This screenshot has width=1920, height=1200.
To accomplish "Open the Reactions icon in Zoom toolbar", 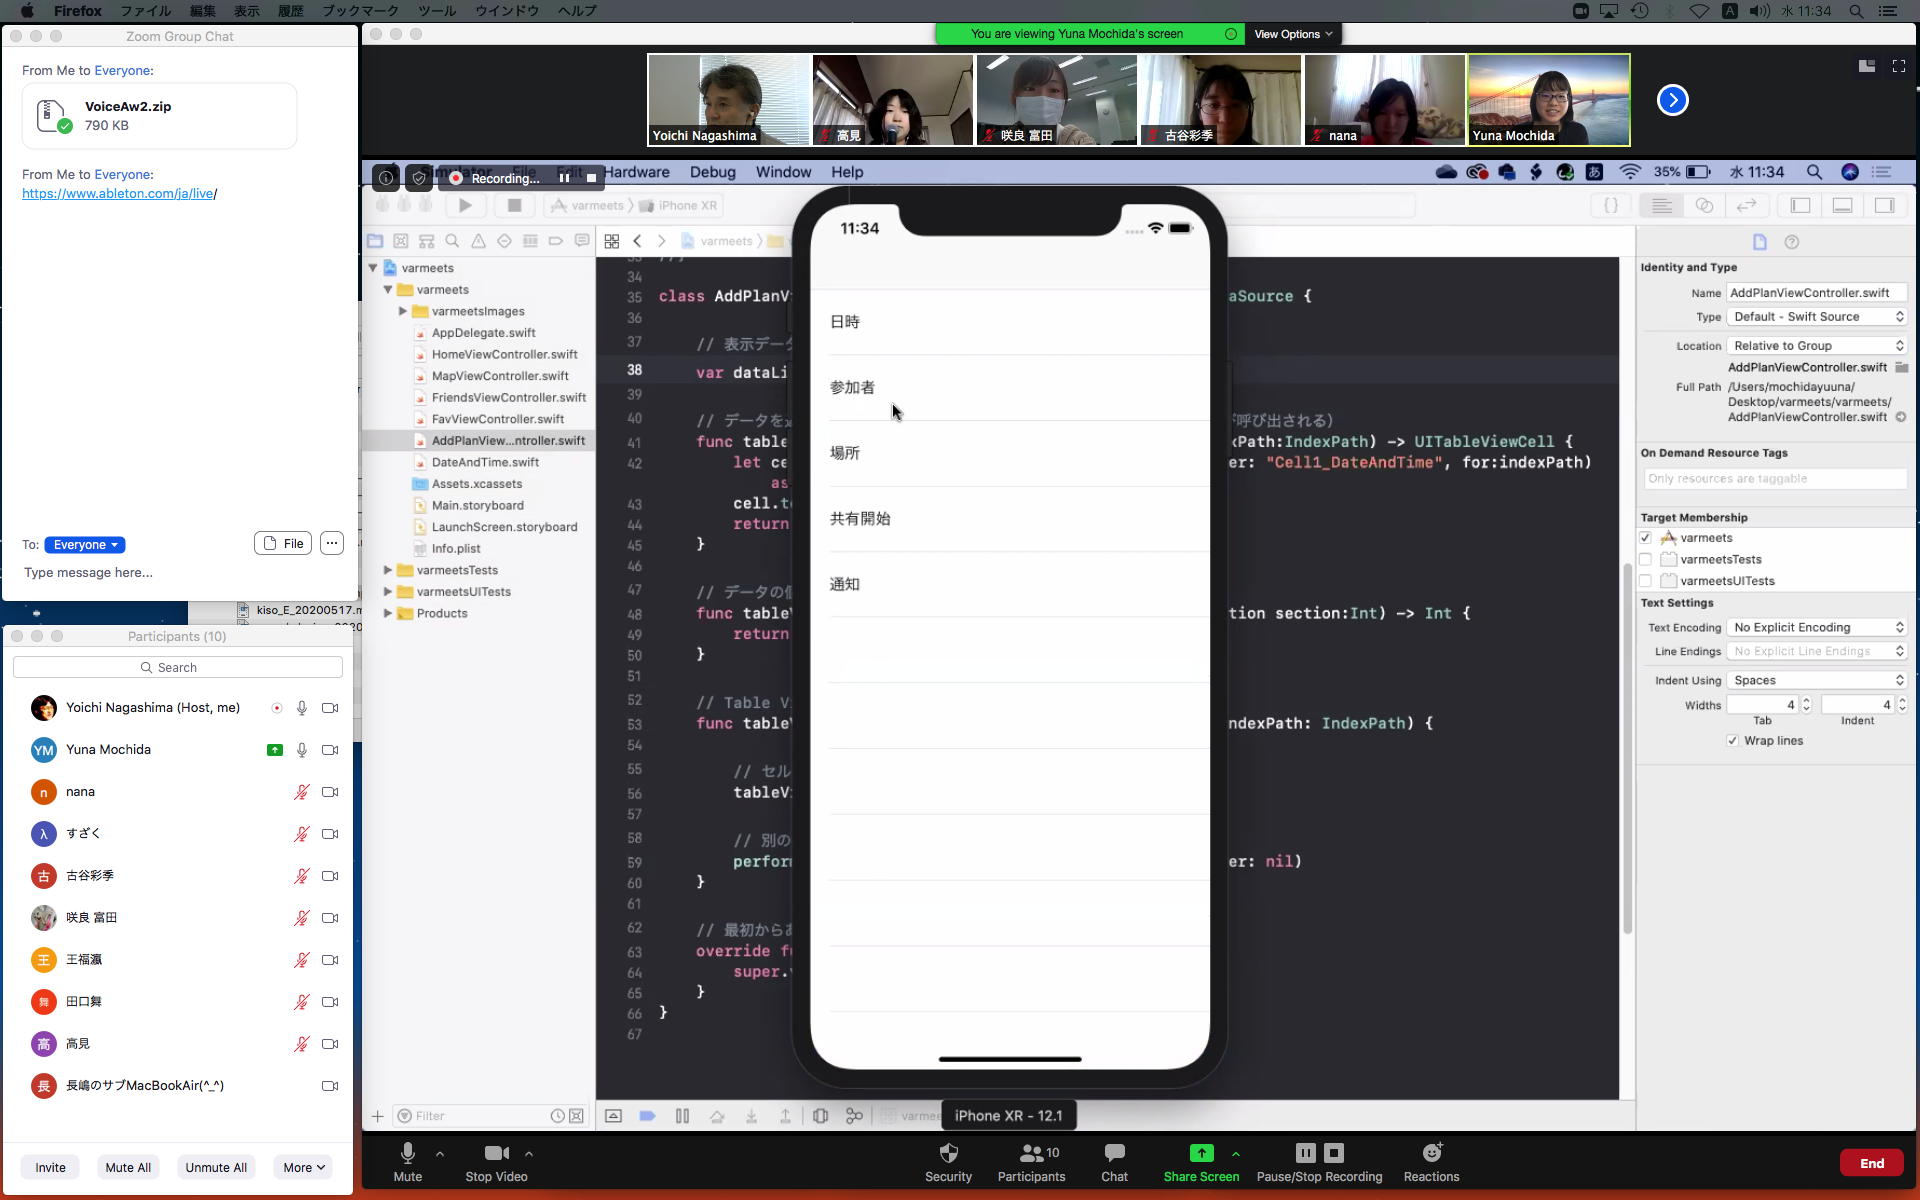I will (1431, 1153).
